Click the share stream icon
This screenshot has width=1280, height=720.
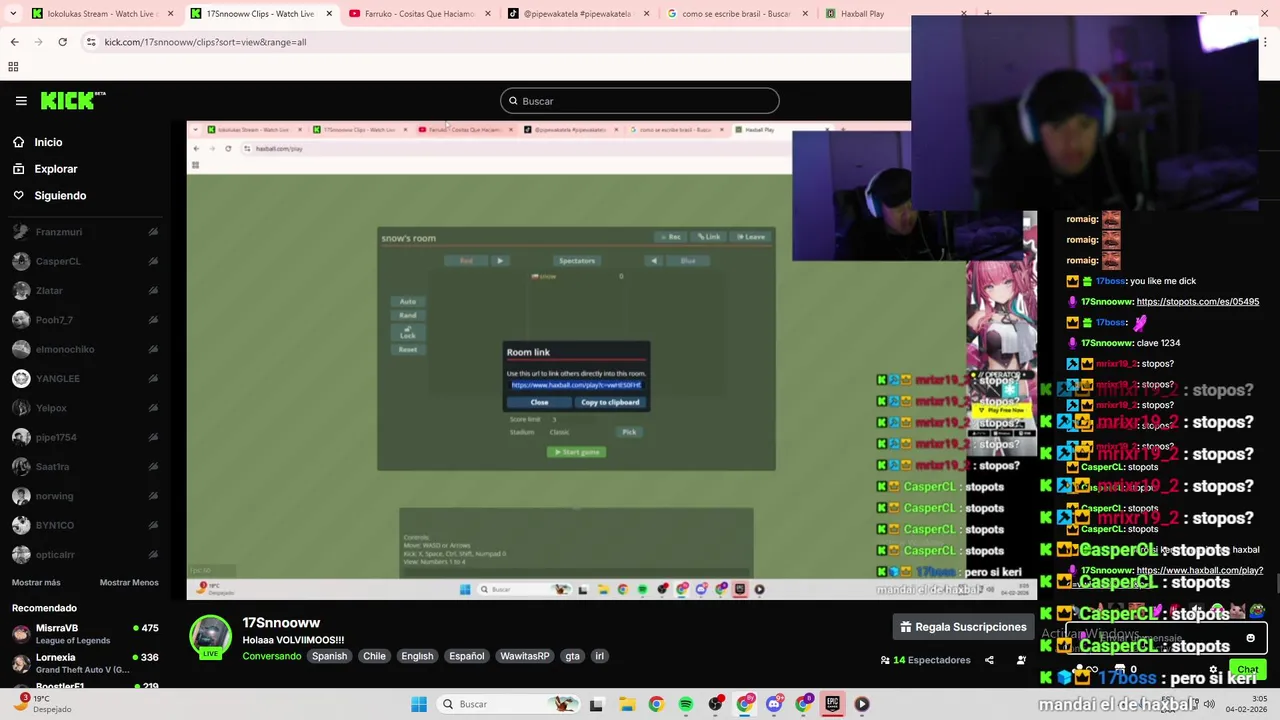989,660
